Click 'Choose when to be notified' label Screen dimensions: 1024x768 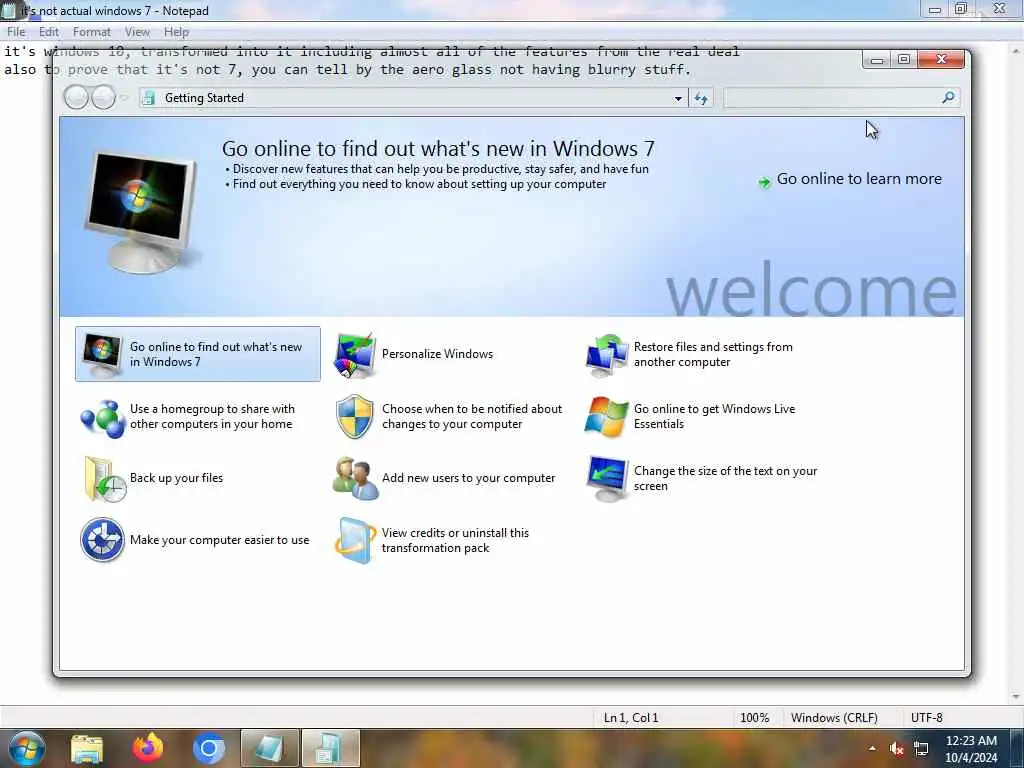(x=472, y=416)
